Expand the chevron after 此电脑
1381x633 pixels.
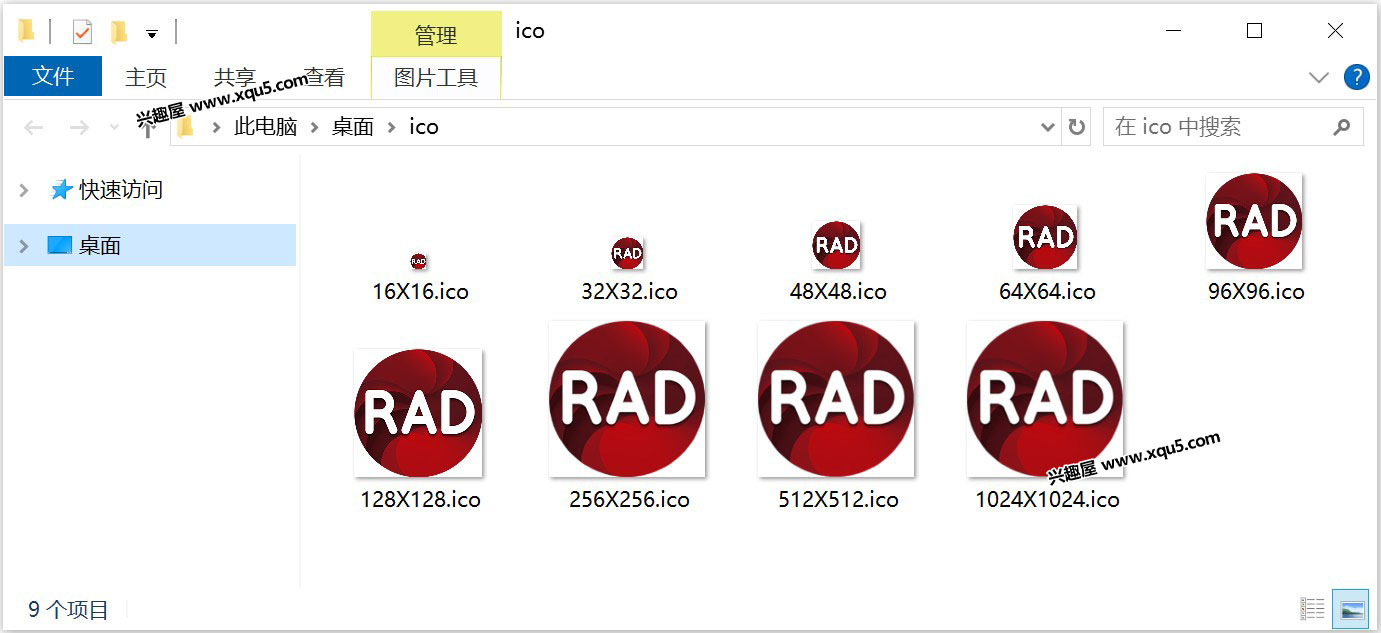pyautogui.click(x=314, y=128)
